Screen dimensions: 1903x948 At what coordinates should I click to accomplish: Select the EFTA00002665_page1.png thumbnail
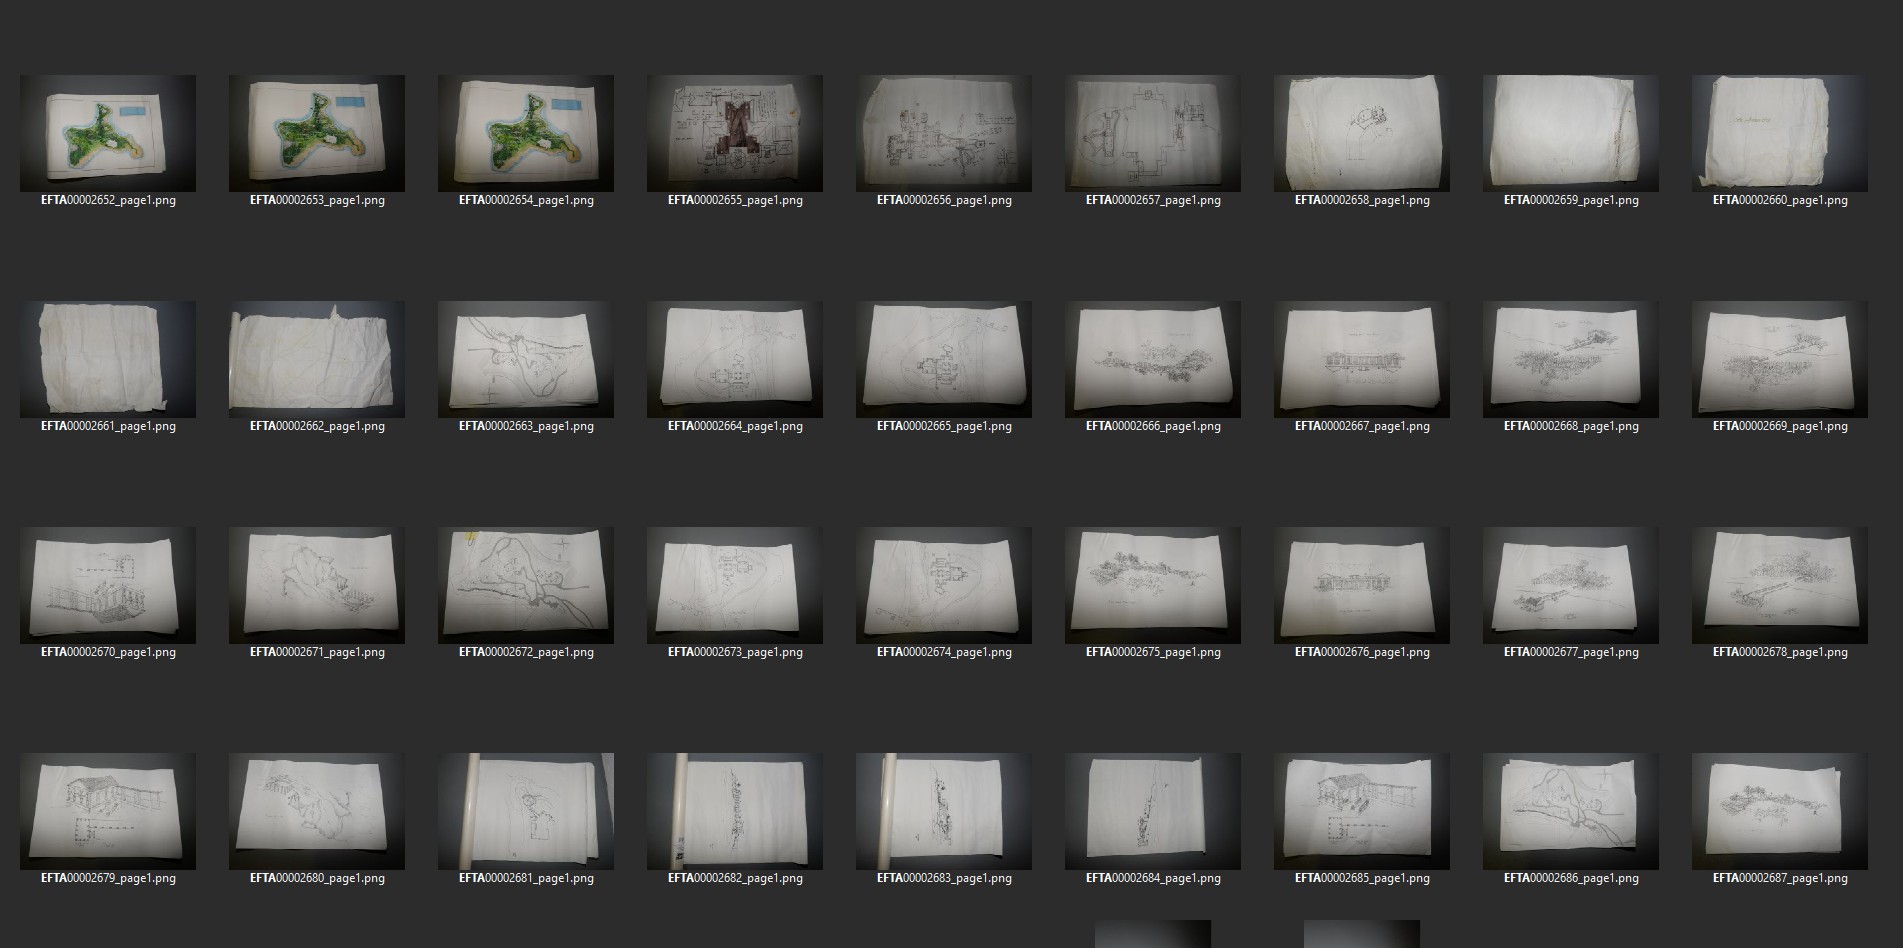(944, 359)
